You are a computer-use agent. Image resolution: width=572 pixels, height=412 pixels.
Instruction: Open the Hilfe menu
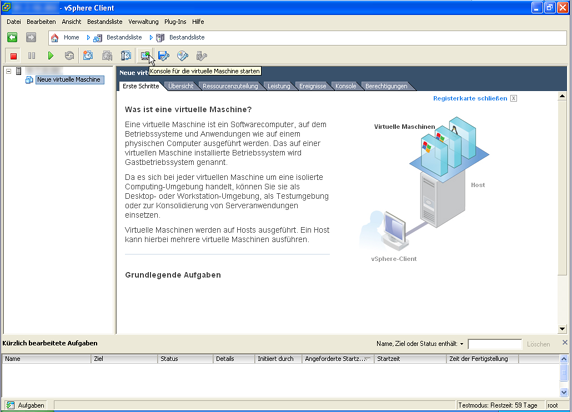(198, 22)
